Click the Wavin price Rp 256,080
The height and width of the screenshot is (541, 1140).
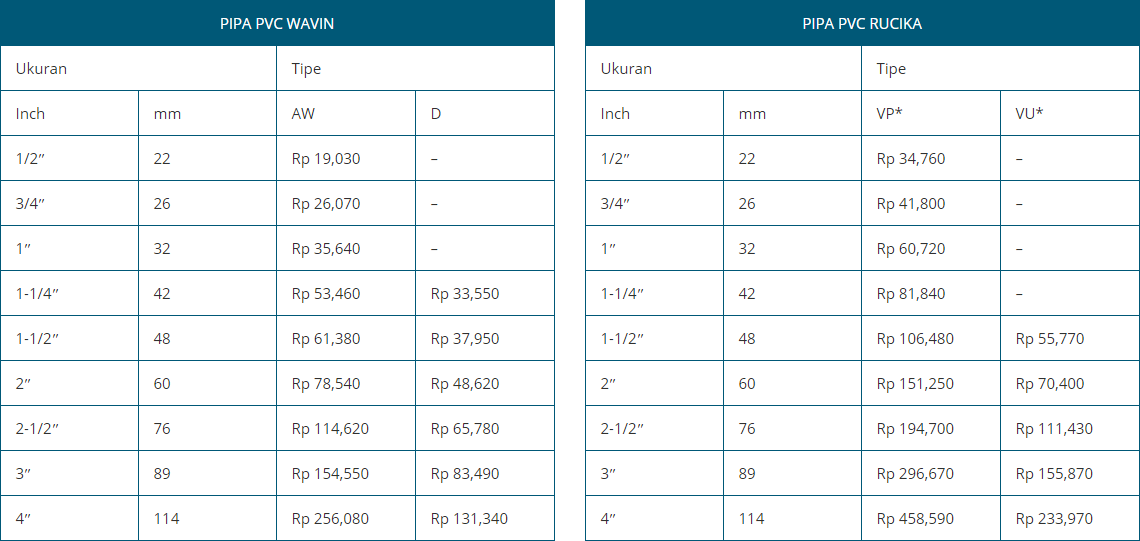click(330, 519)
